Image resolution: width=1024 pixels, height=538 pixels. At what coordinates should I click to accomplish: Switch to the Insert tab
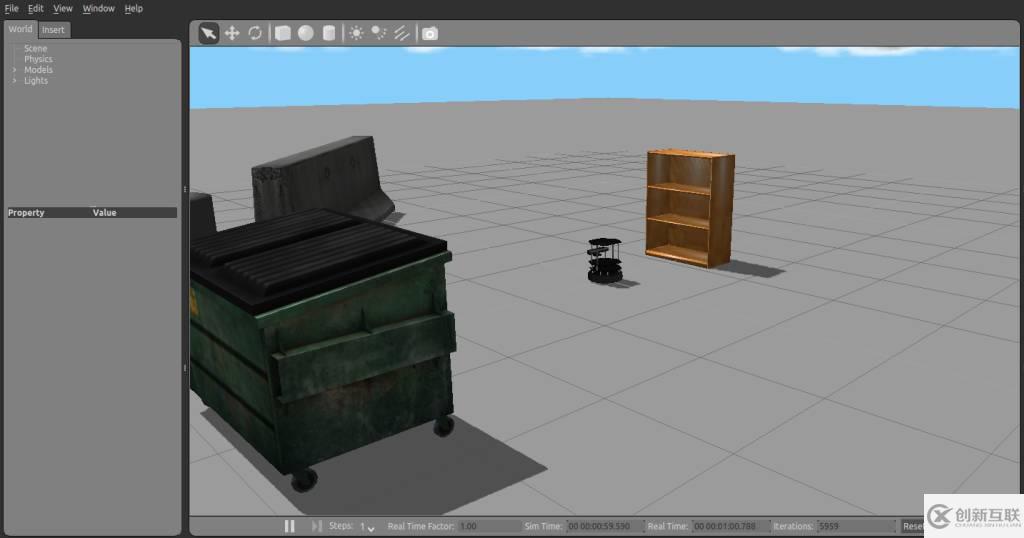(53, 30)
